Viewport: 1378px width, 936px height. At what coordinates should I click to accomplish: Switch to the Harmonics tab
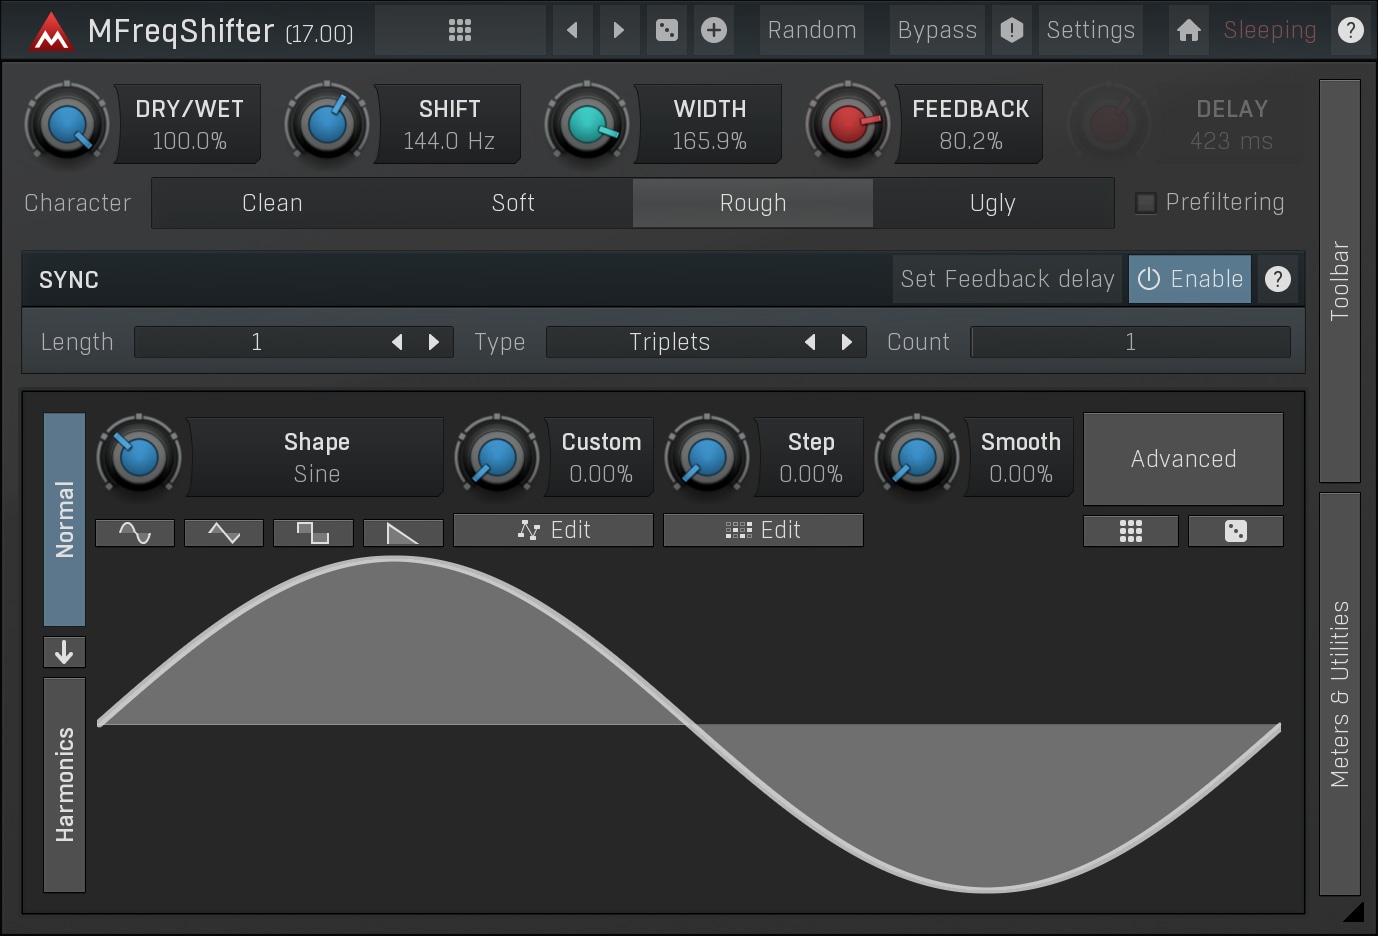[x=65, y=784]
